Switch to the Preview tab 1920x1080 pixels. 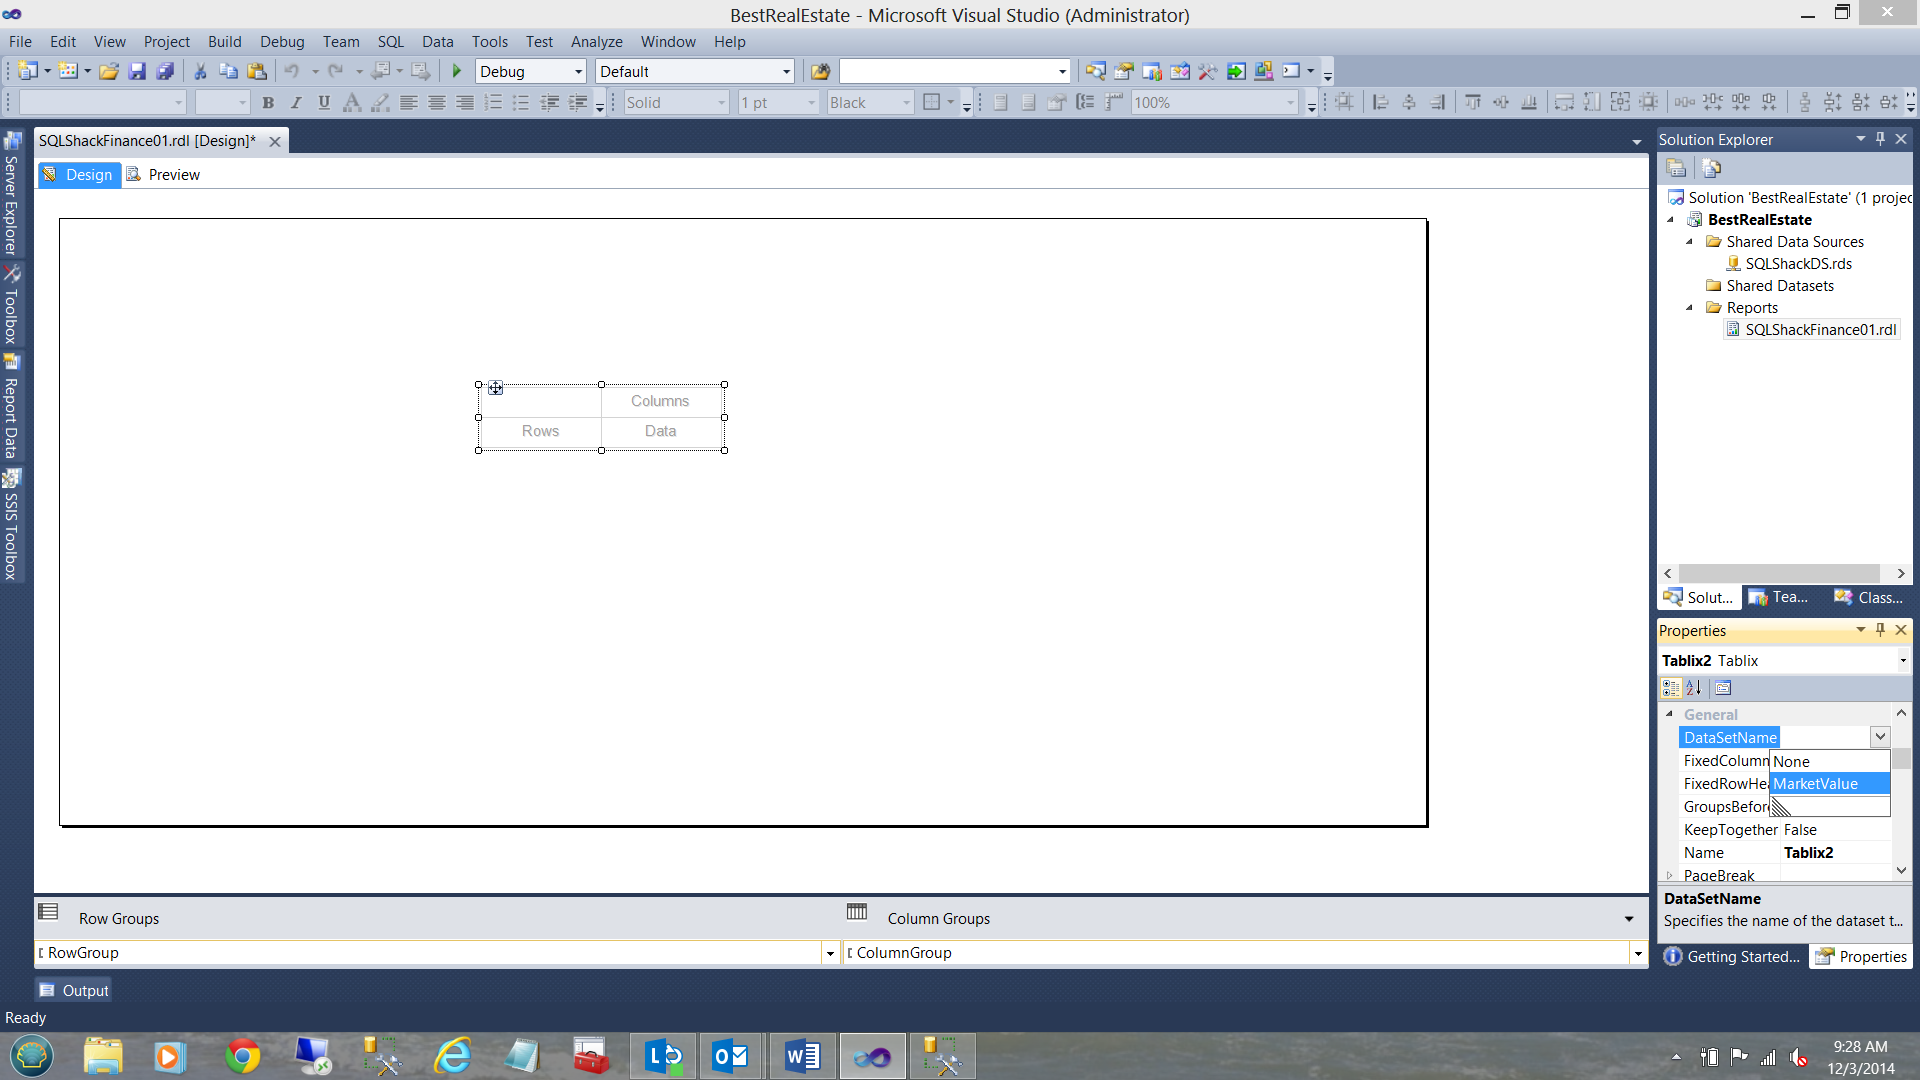coord(164,175)
